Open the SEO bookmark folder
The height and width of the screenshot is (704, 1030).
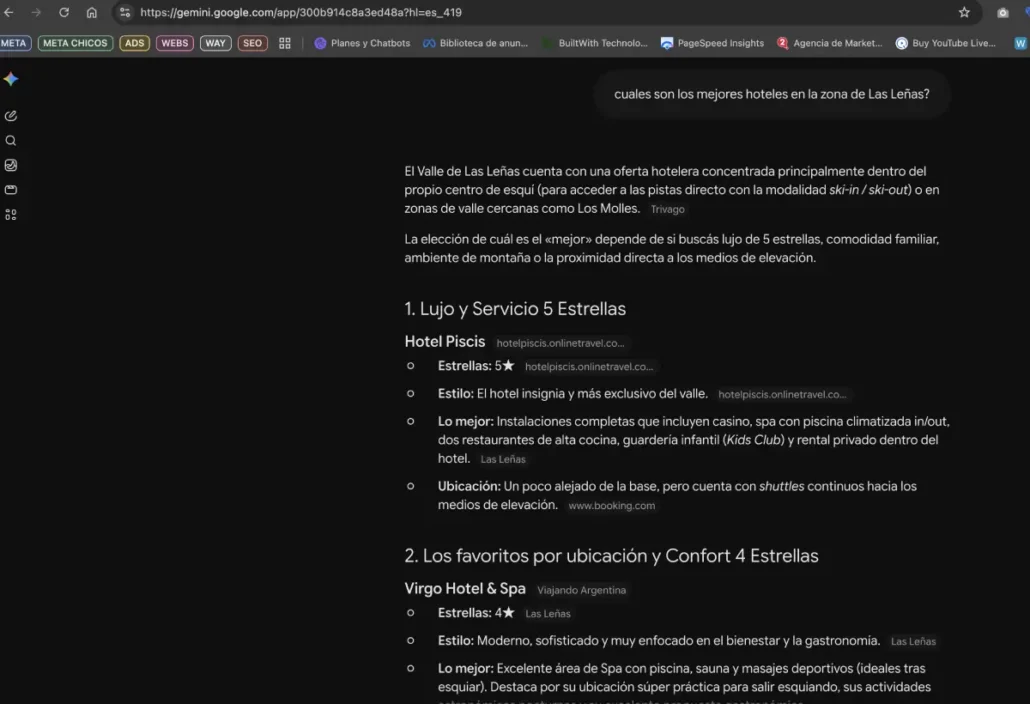(x=252, y=43)
